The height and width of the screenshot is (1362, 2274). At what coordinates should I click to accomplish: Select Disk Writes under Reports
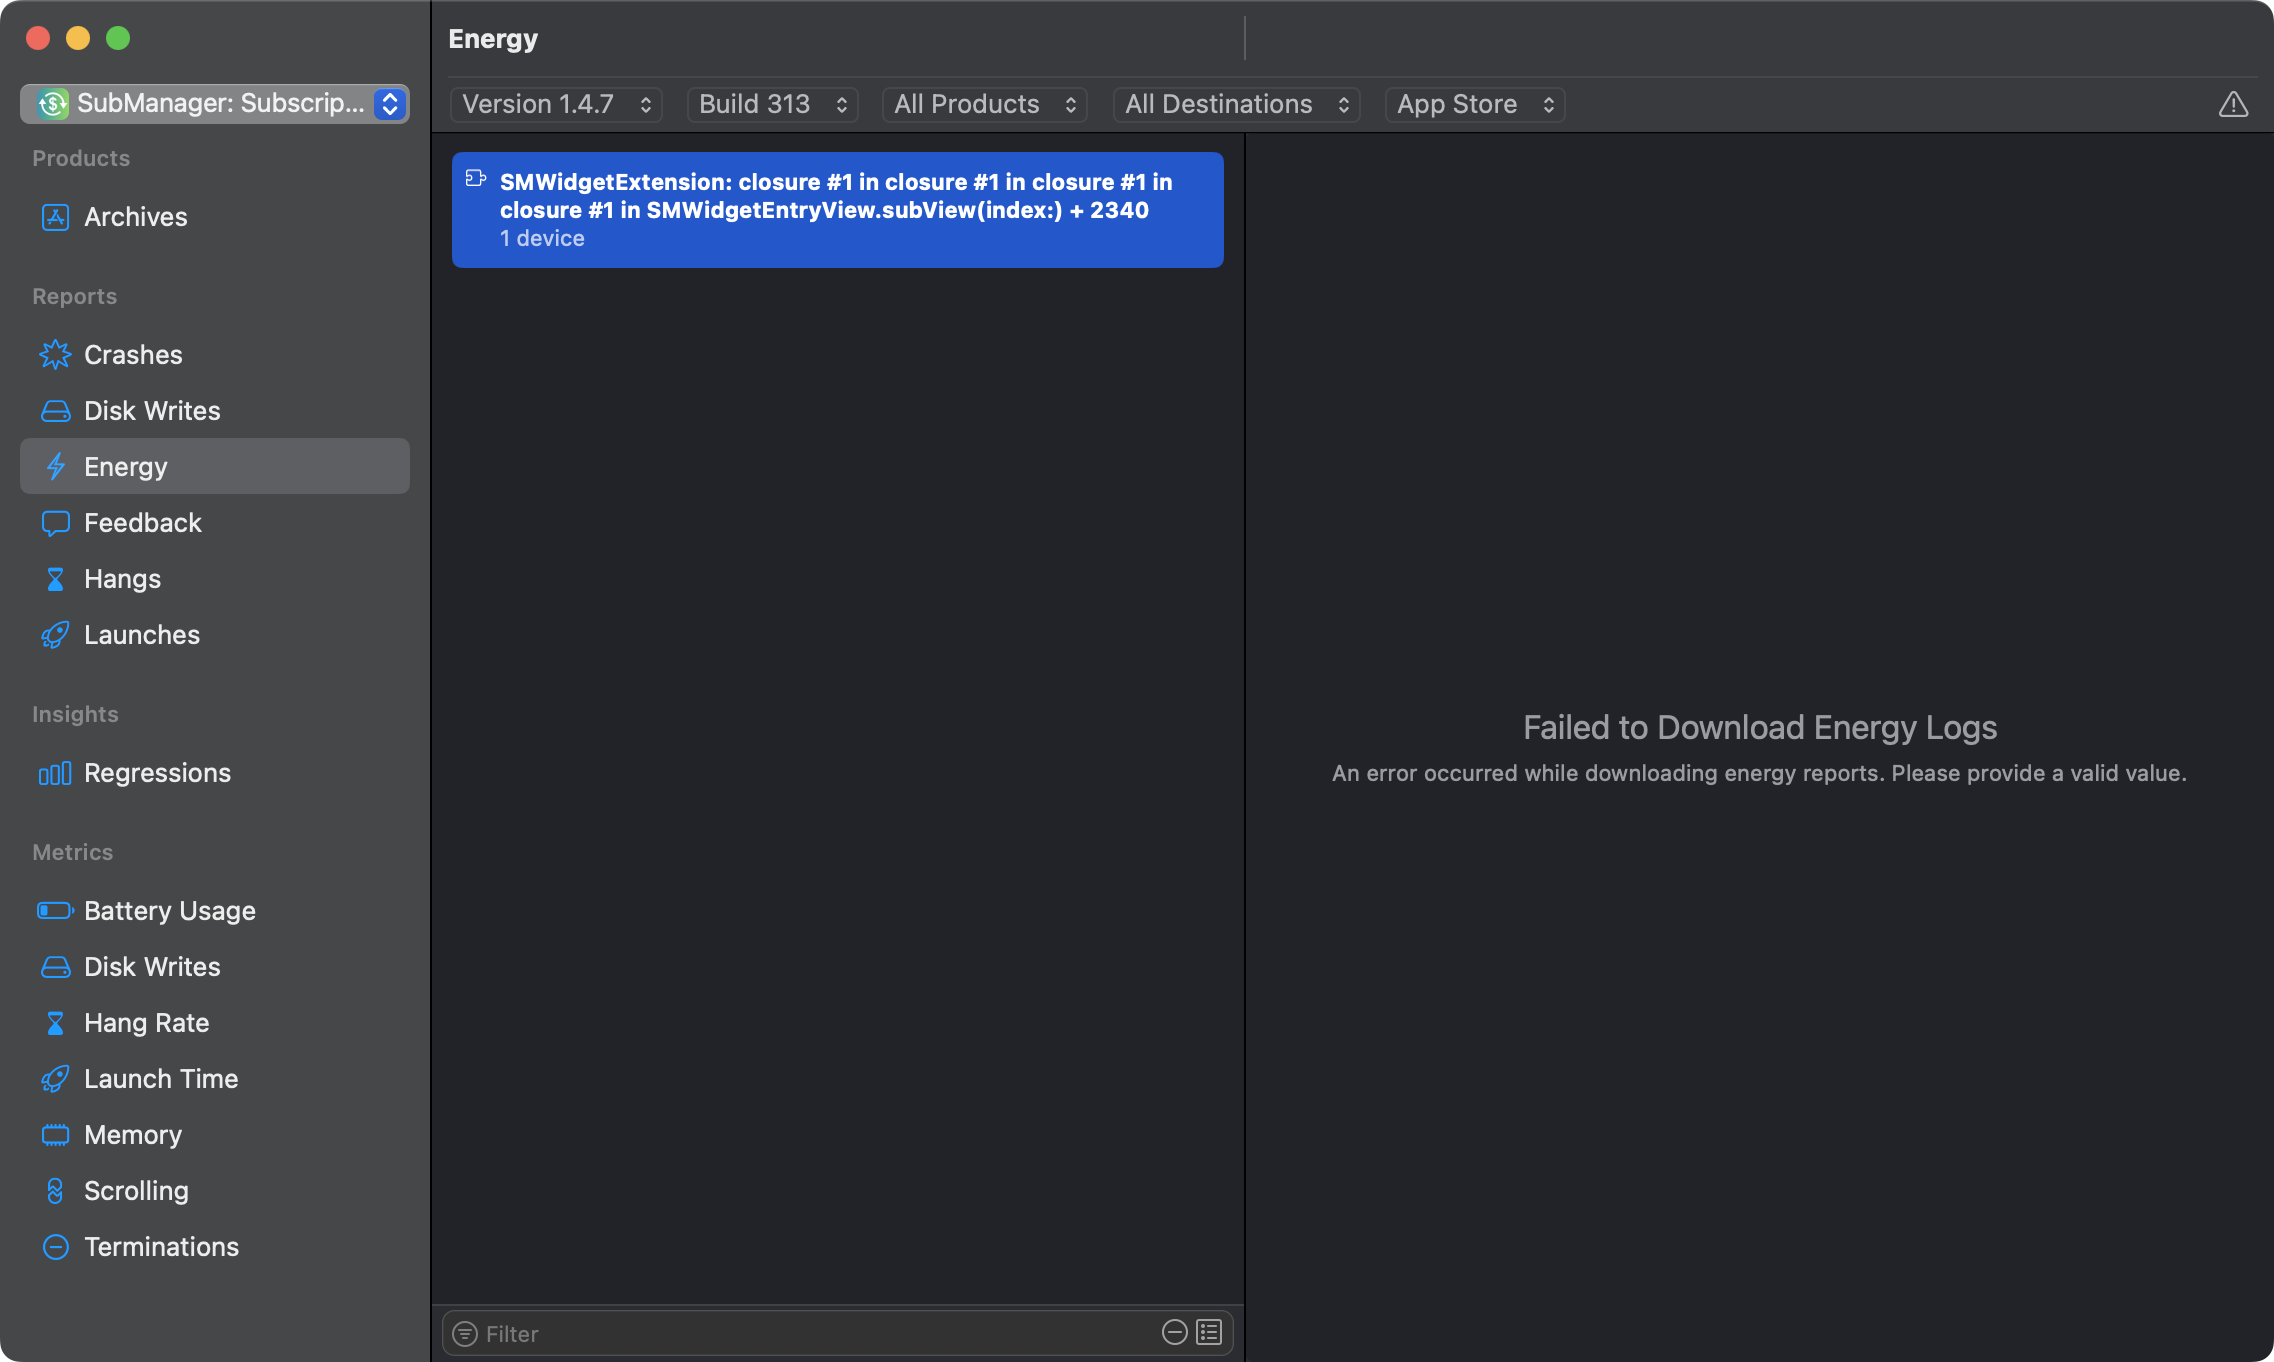point(215,411)
